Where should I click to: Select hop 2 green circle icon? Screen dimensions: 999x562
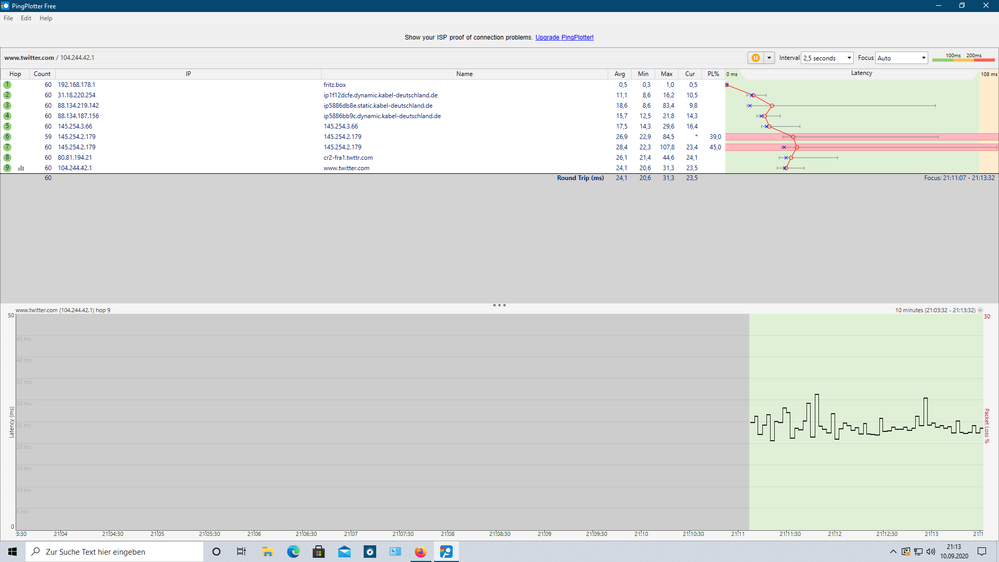[x=7, y=95]
